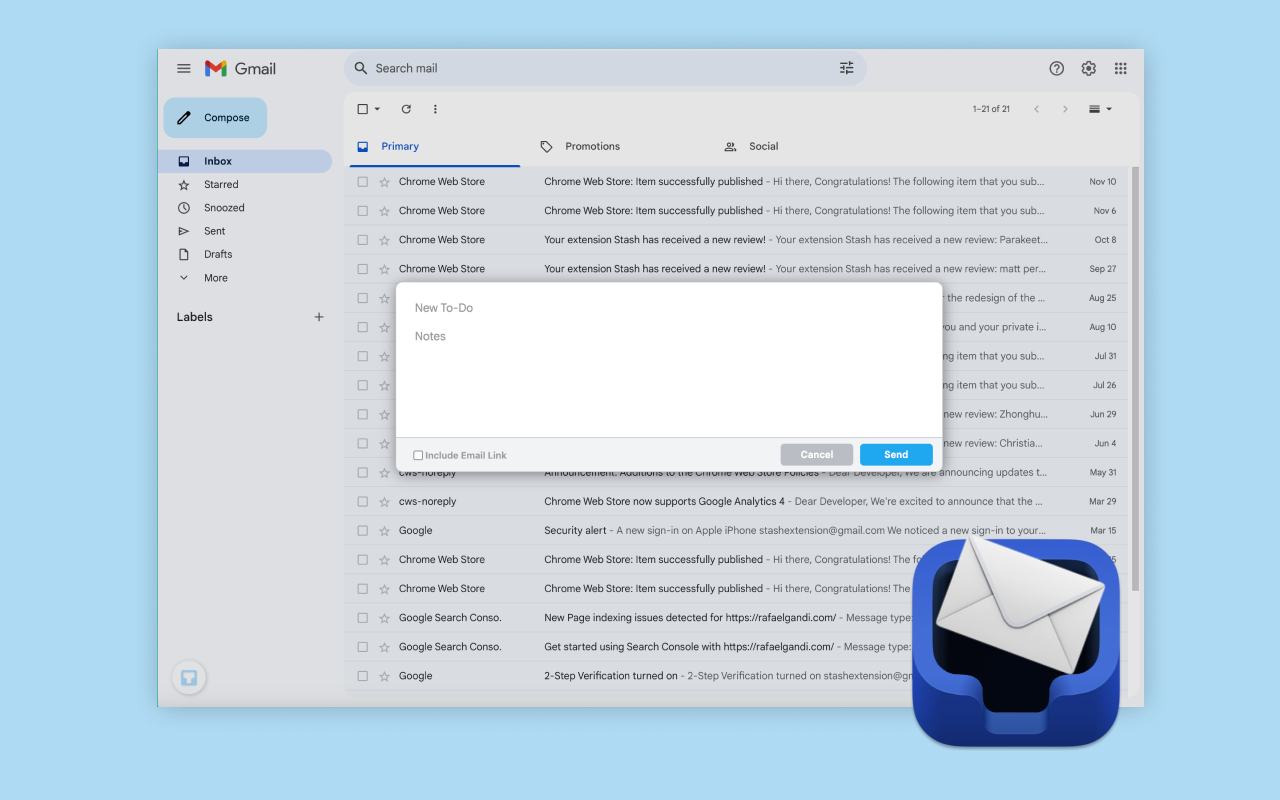1280x800 pixels.
Task: Click the inbox vertical scrollbar
Action: pos(1135,378)
